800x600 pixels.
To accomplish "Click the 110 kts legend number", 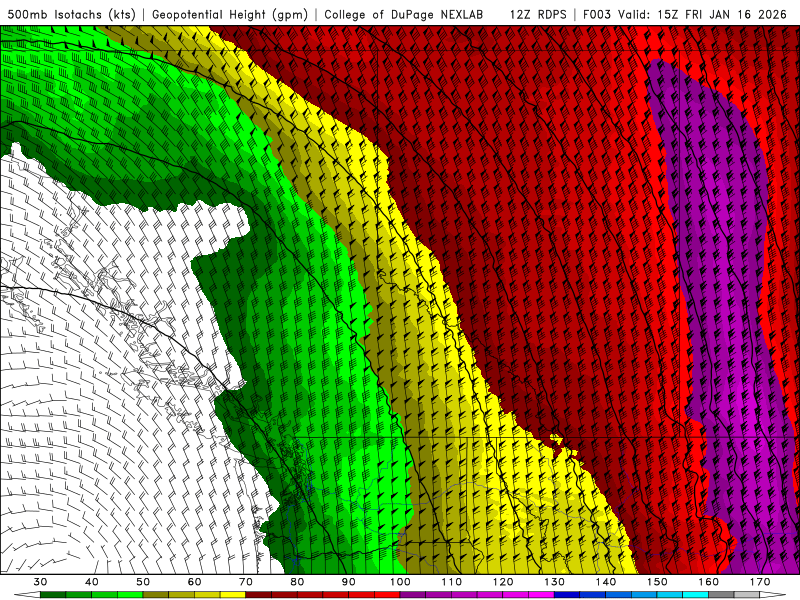I will coord(452,582).
